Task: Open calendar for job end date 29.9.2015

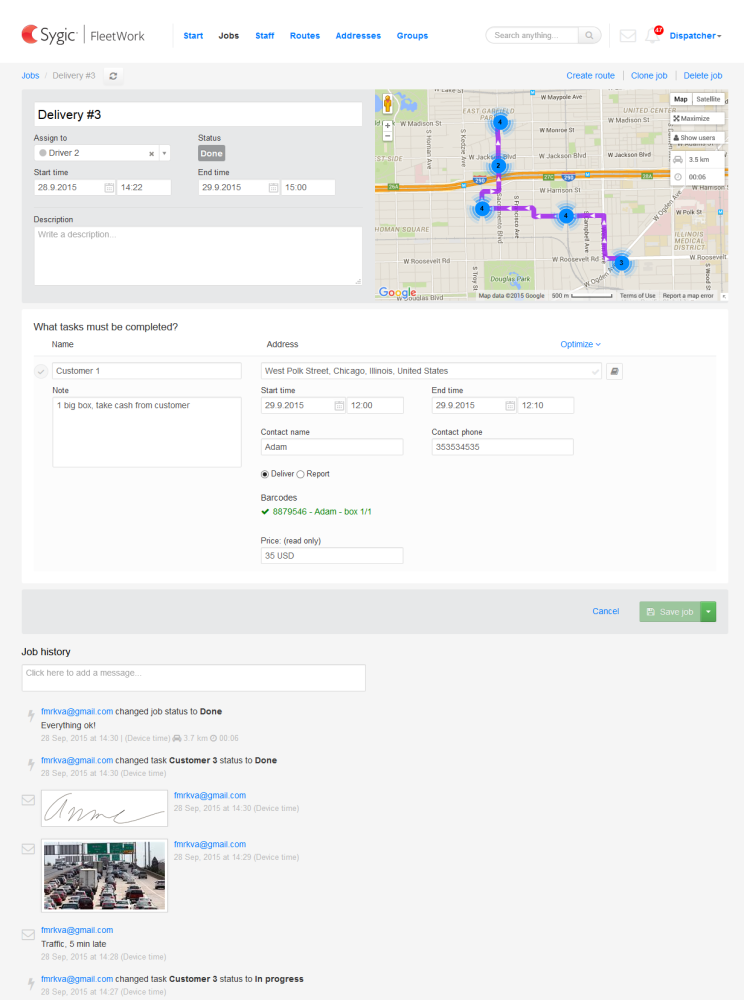Action: 274,188
